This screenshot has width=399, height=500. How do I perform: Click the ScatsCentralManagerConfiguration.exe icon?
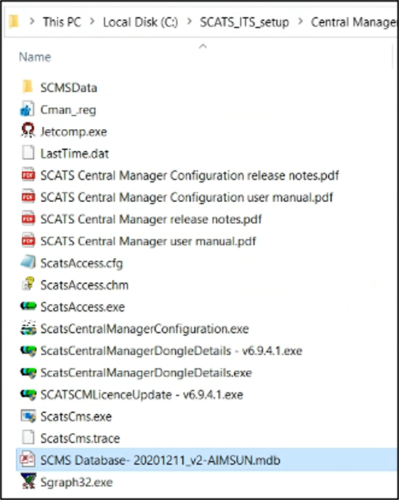pos(28,328)
